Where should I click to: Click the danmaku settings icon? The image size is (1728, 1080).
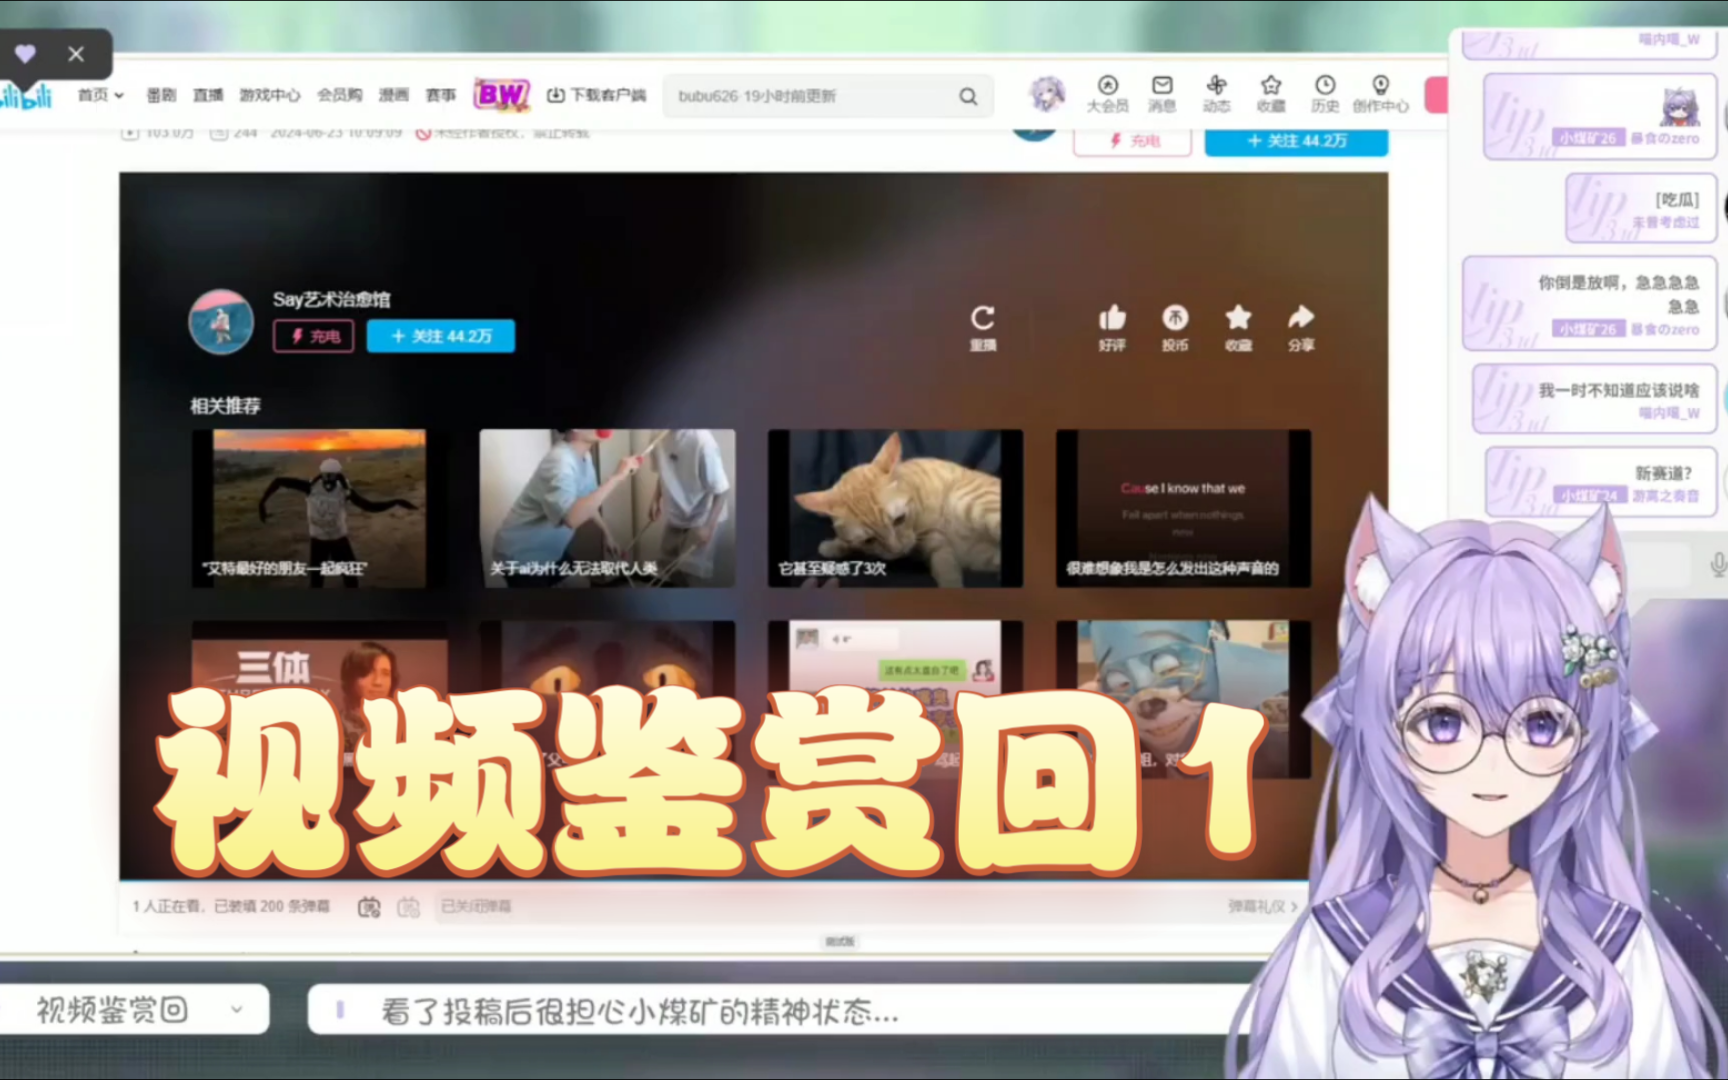408,907
